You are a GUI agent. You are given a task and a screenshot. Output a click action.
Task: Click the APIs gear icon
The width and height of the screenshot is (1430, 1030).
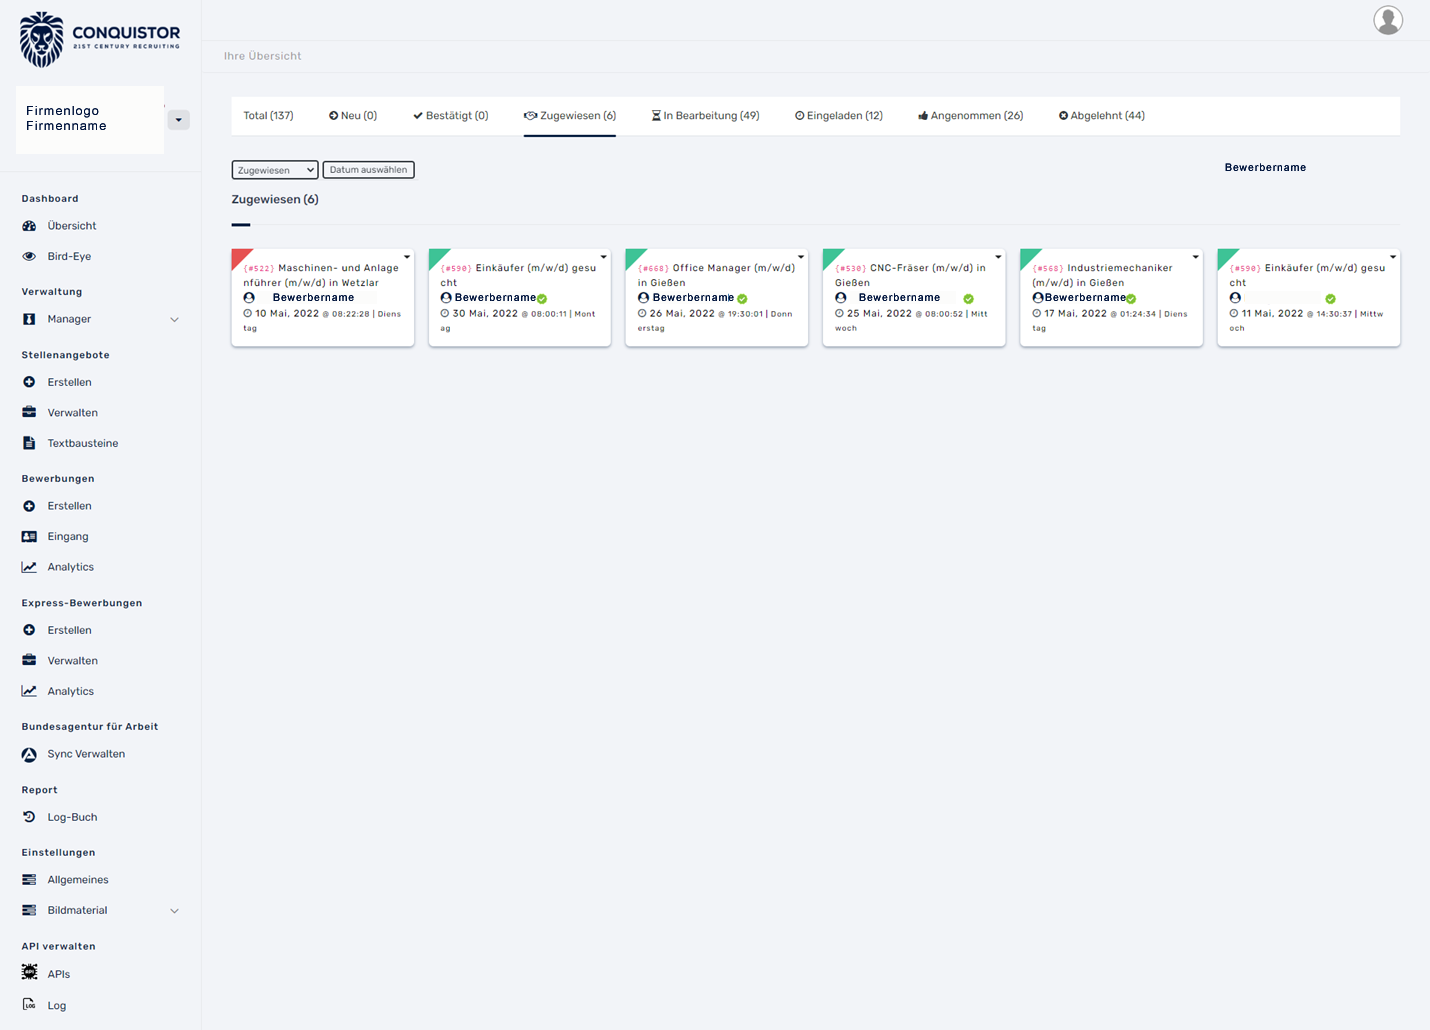pyautogui.click(x=30, y=972)
